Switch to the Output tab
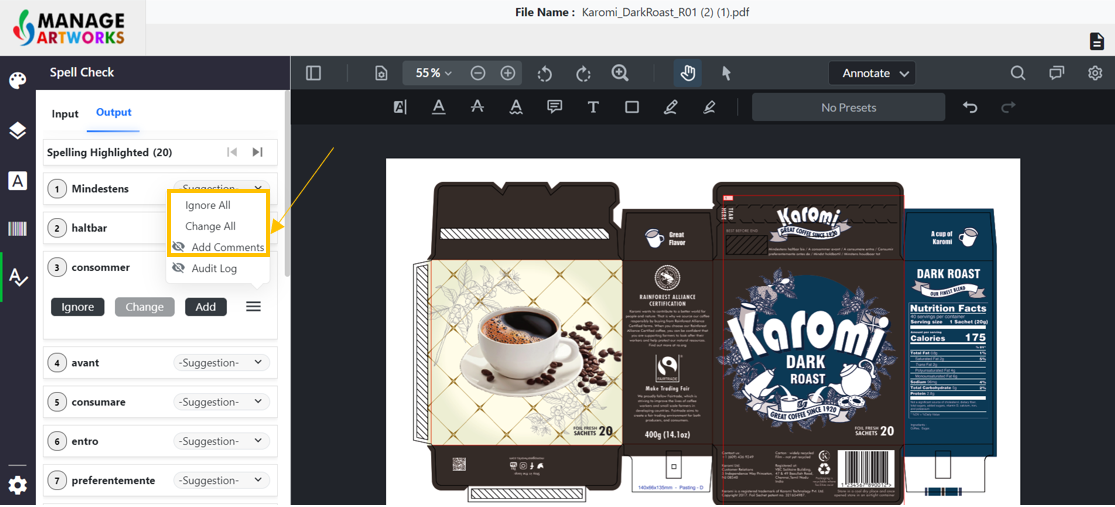 pyautogui.click(x=114, y=112)
